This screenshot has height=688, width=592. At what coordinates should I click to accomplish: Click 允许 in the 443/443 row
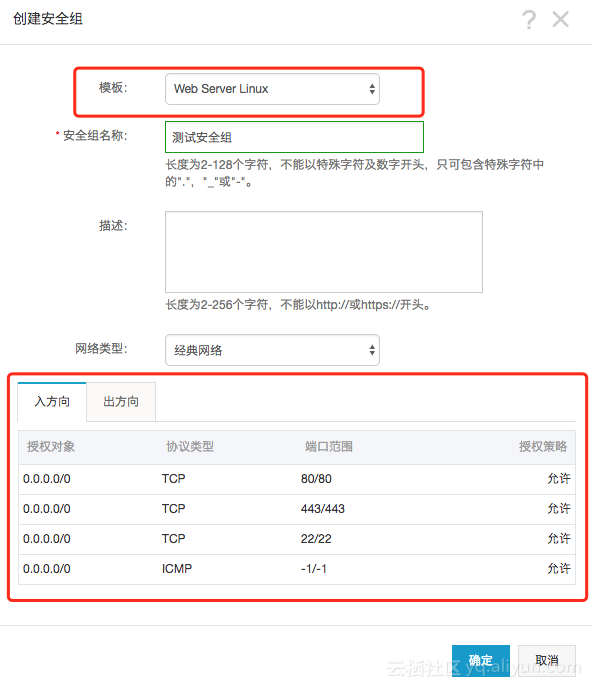[559, 509]
